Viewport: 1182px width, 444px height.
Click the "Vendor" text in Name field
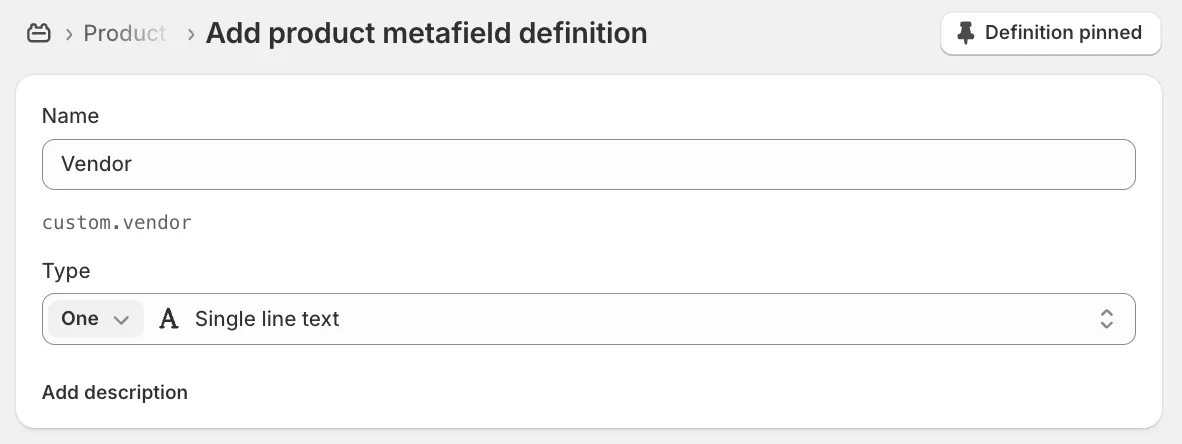(x=96, y=164)
